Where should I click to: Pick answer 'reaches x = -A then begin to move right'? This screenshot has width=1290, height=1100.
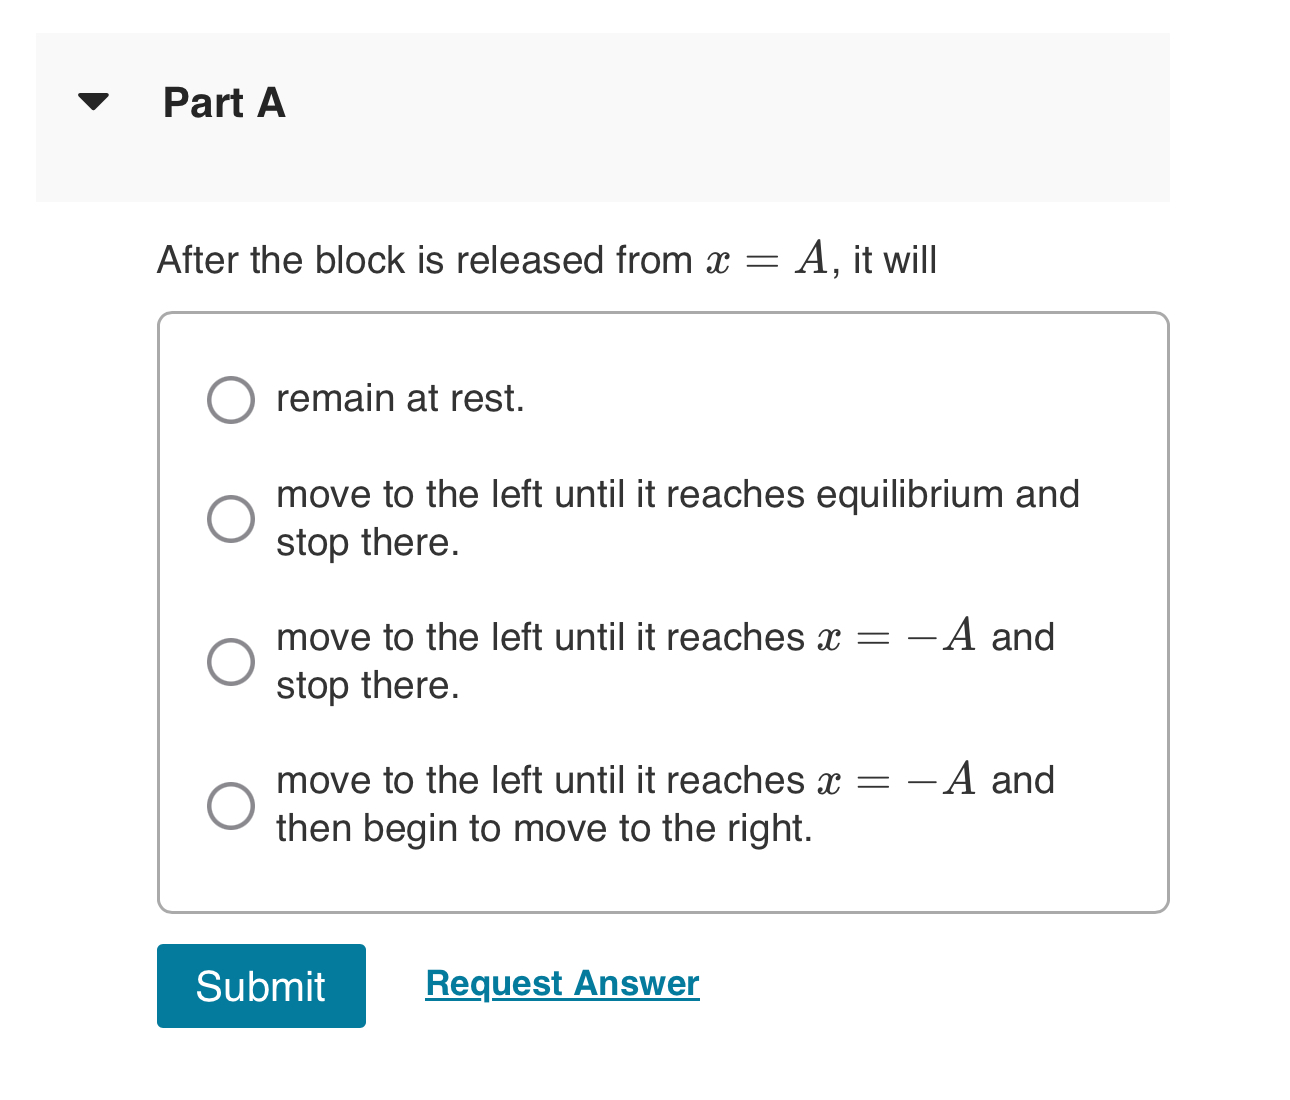pos(231,804)
